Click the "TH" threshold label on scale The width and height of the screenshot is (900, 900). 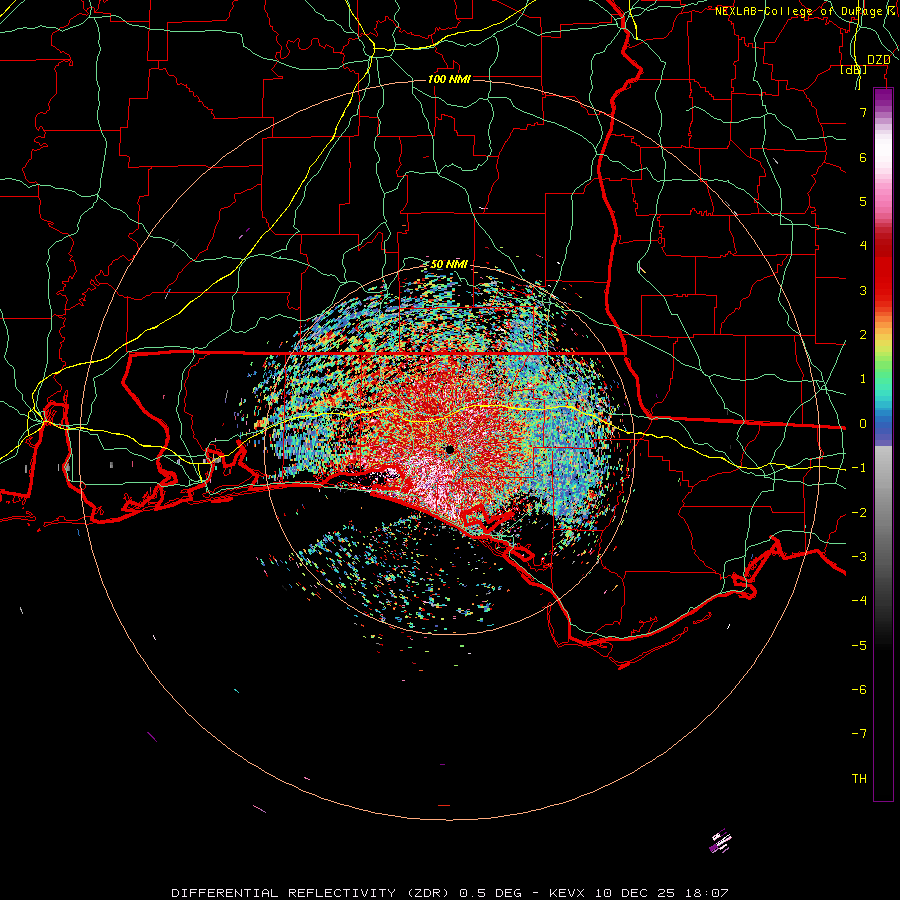point(859,779)
